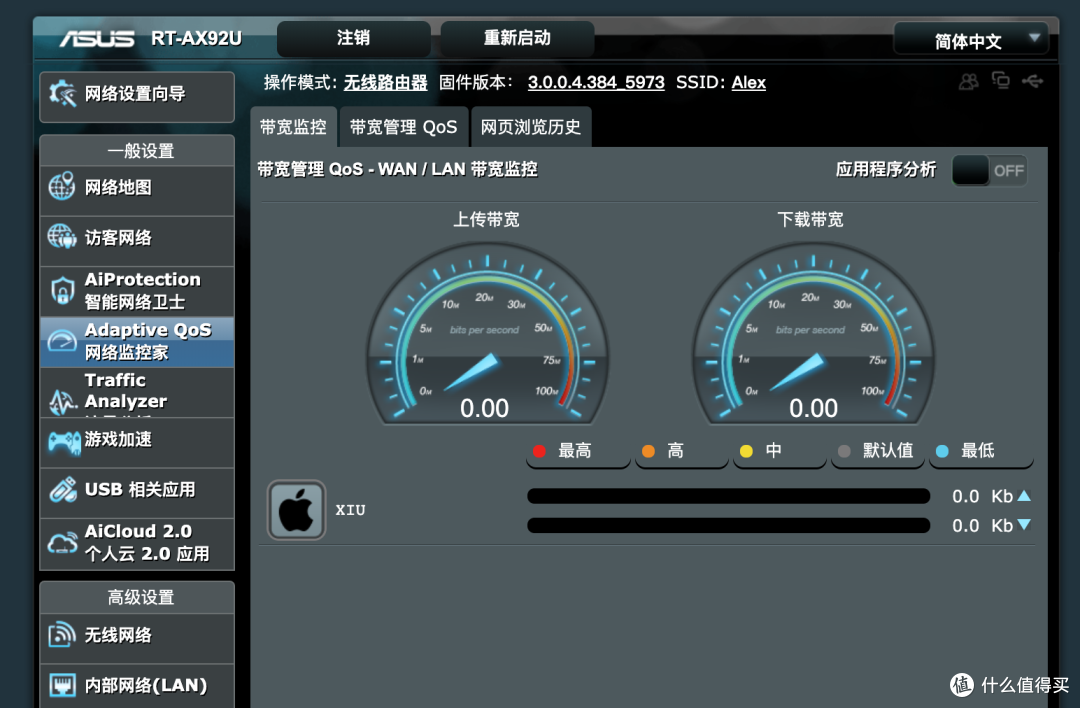Click the 重新启动 reboot button

pos(517,38)
